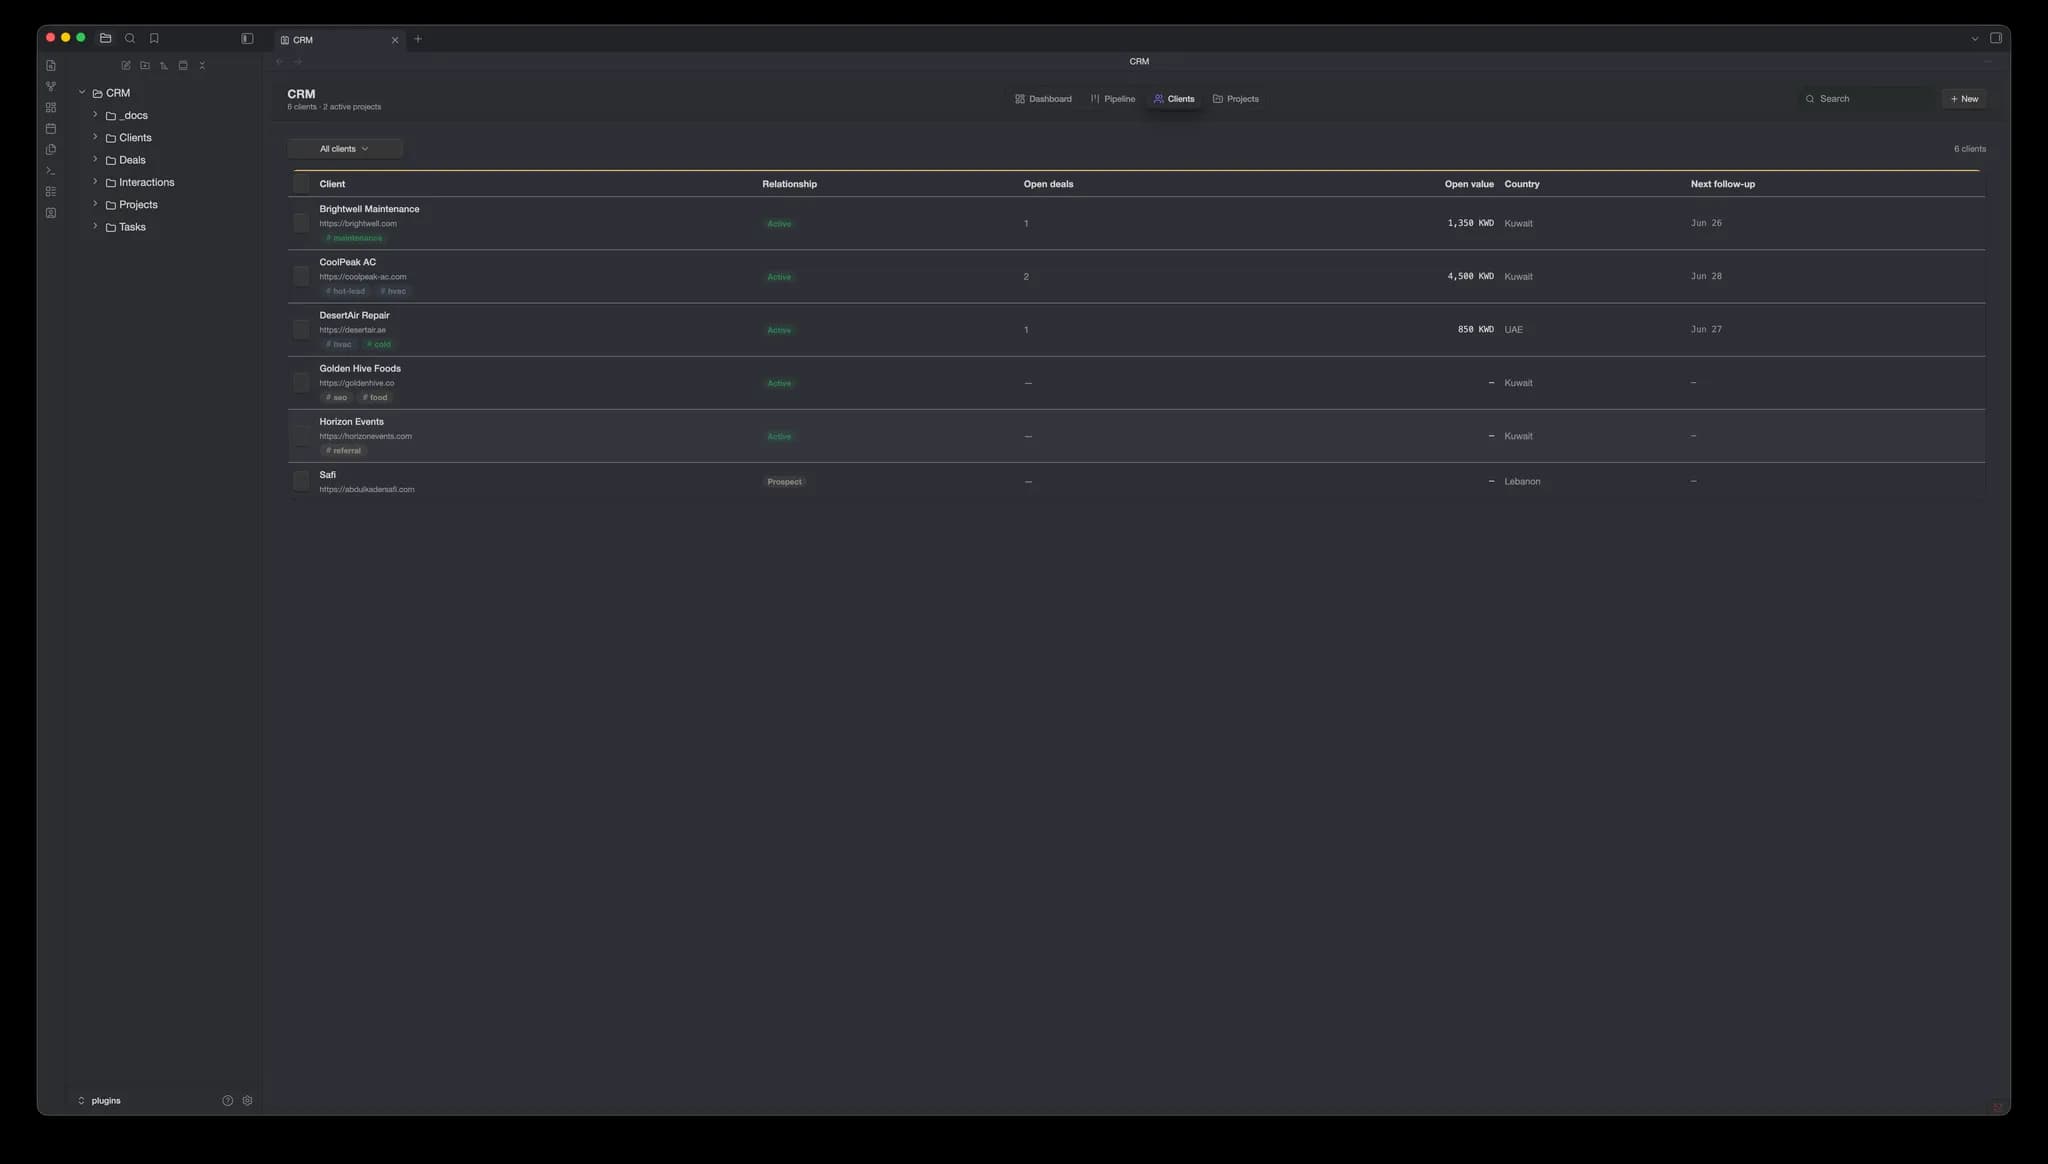Select the CRM workspace tab
This screenshot has width=2048, height=1164.
(x=338, y=40)
